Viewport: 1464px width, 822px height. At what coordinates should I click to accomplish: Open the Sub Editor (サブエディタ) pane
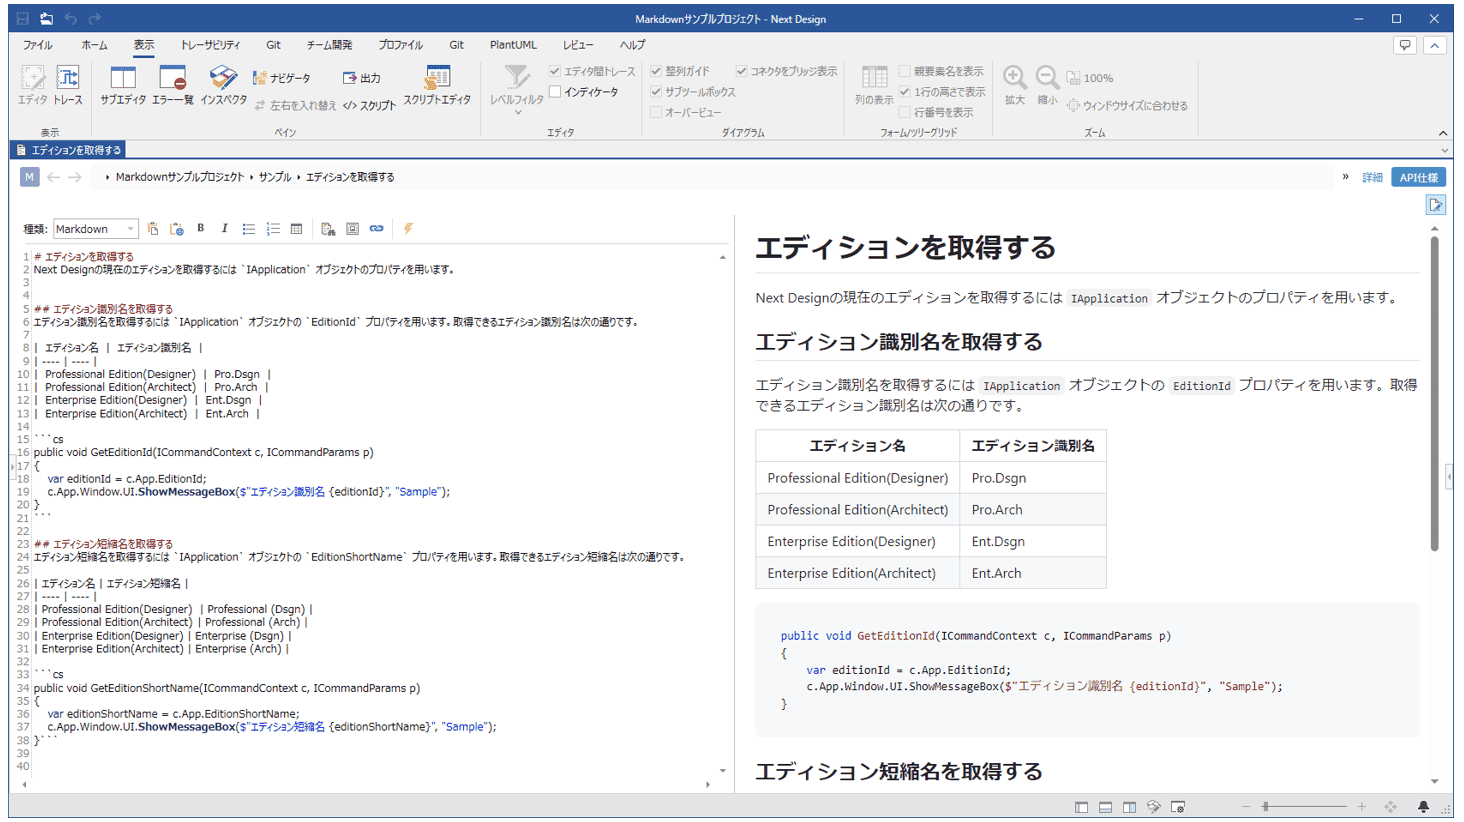(x=123, y=85)
